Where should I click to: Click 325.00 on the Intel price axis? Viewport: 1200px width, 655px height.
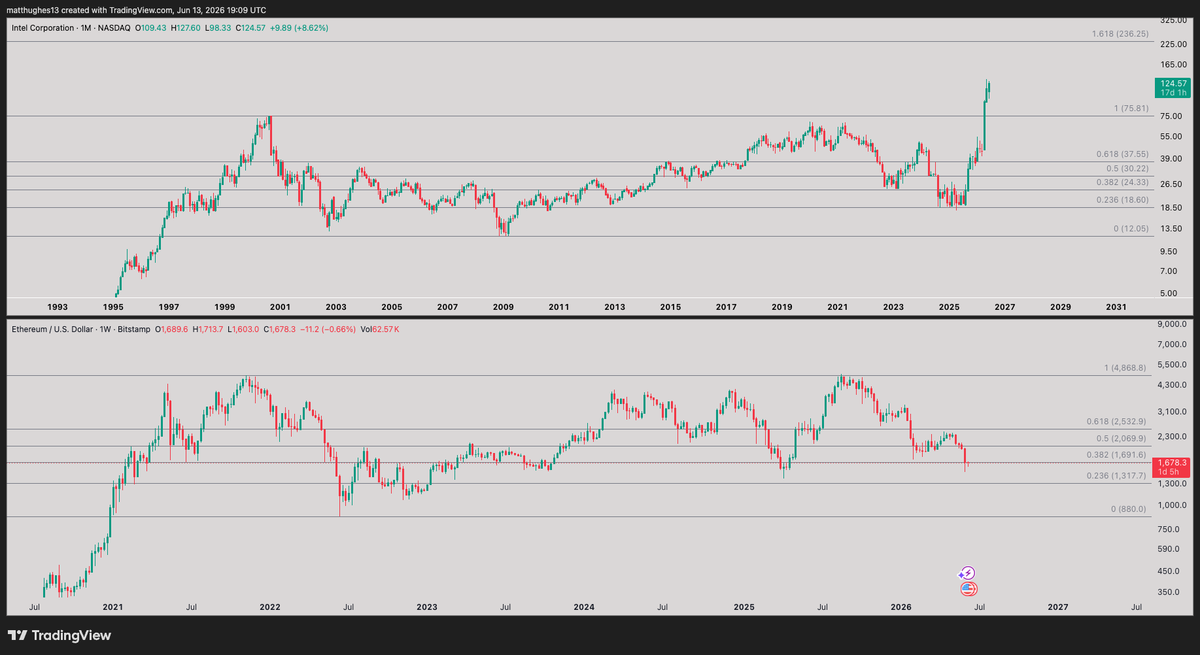click(1173, 20)
